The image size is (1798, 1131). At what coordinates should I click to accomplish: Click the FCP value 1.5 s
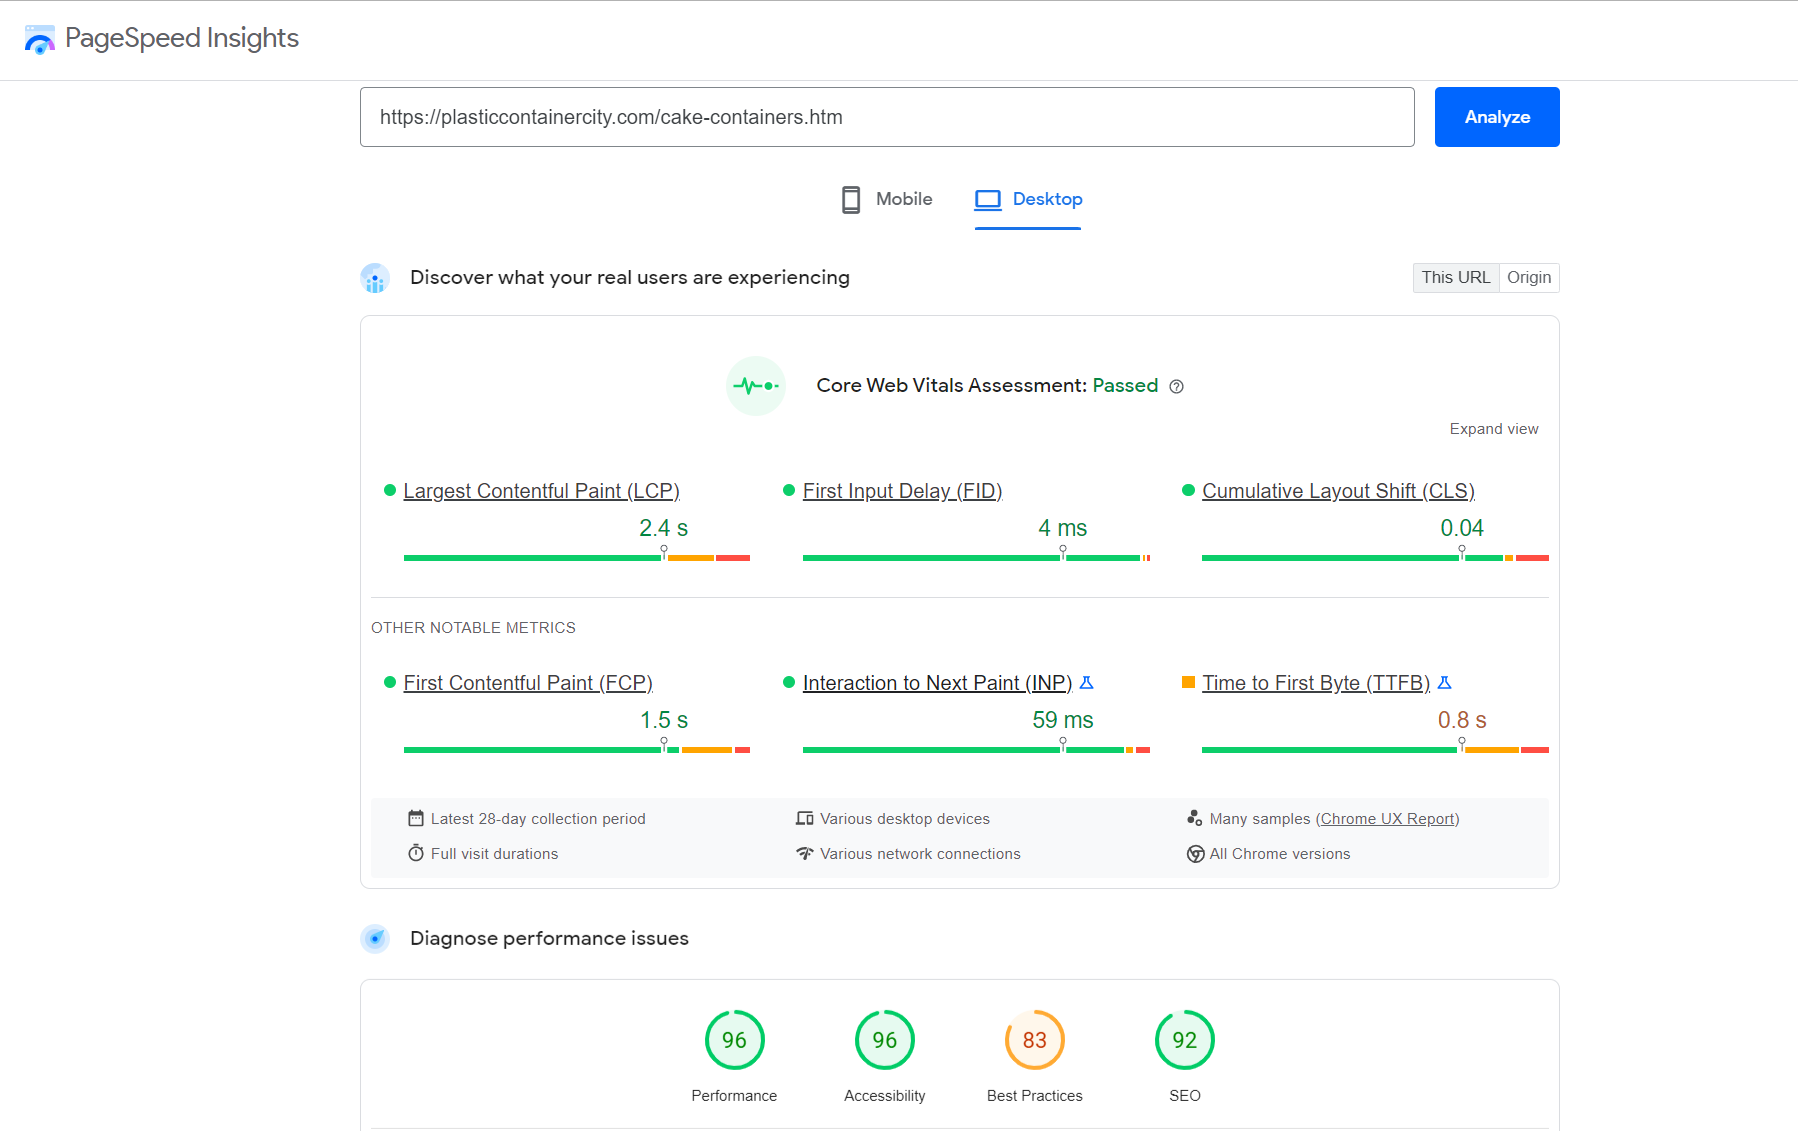coord(664,720)
